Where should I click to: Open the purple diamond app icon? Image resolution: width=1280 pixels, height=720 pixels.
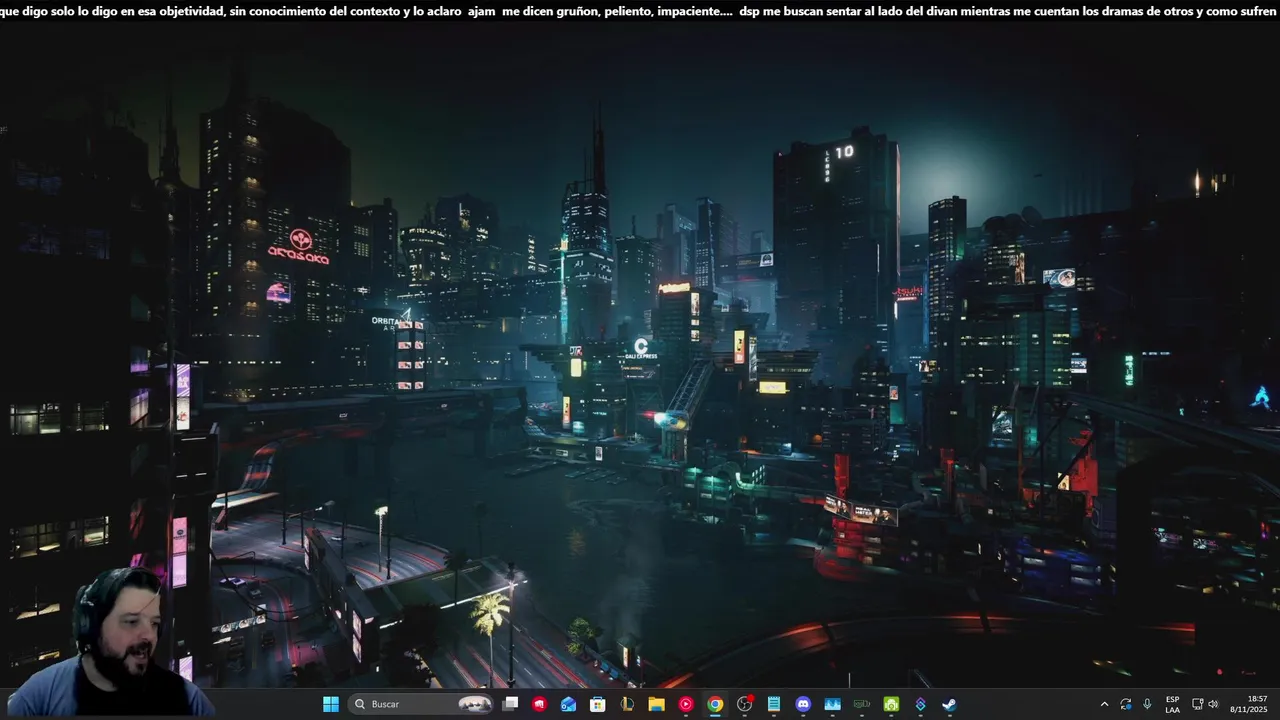pyautogui.click(x=920, y=704)
